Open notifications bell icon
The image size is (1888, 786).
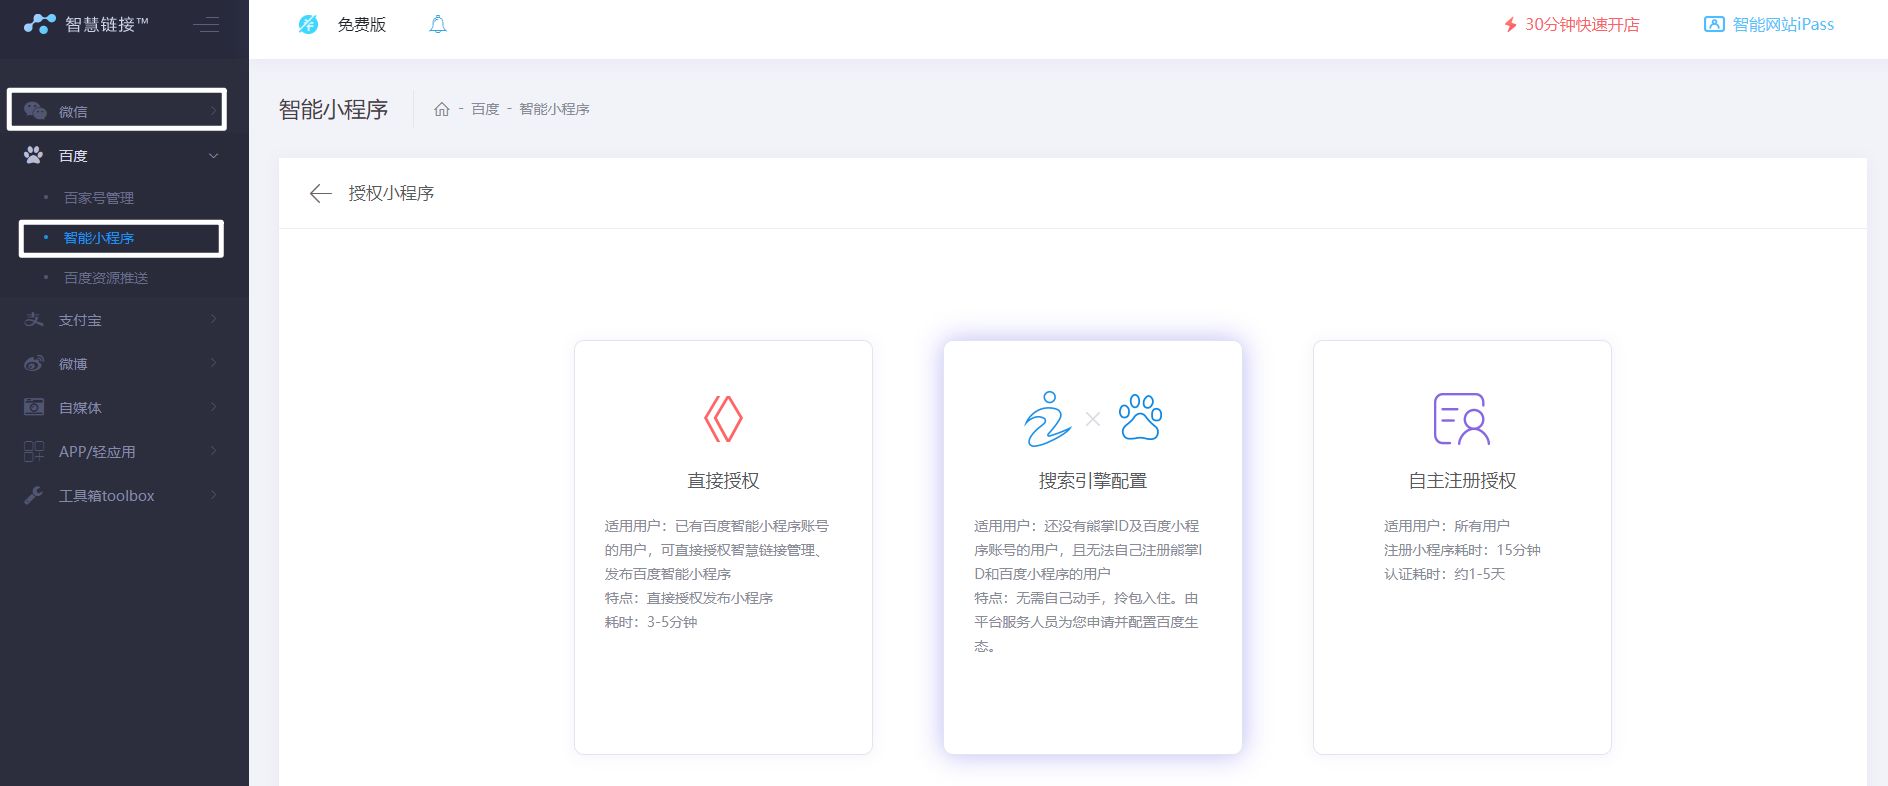(438, 24)
